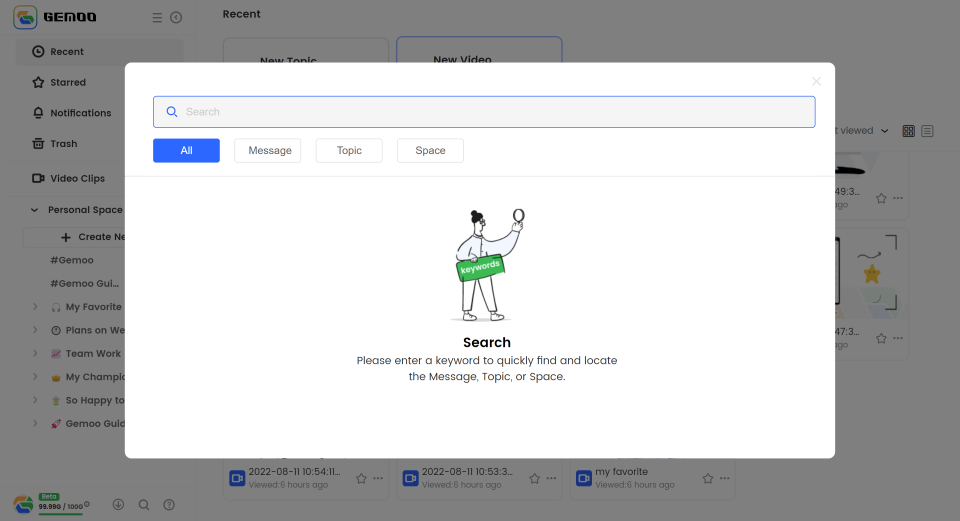Click the Recent page heading

(x=241, y=14)
